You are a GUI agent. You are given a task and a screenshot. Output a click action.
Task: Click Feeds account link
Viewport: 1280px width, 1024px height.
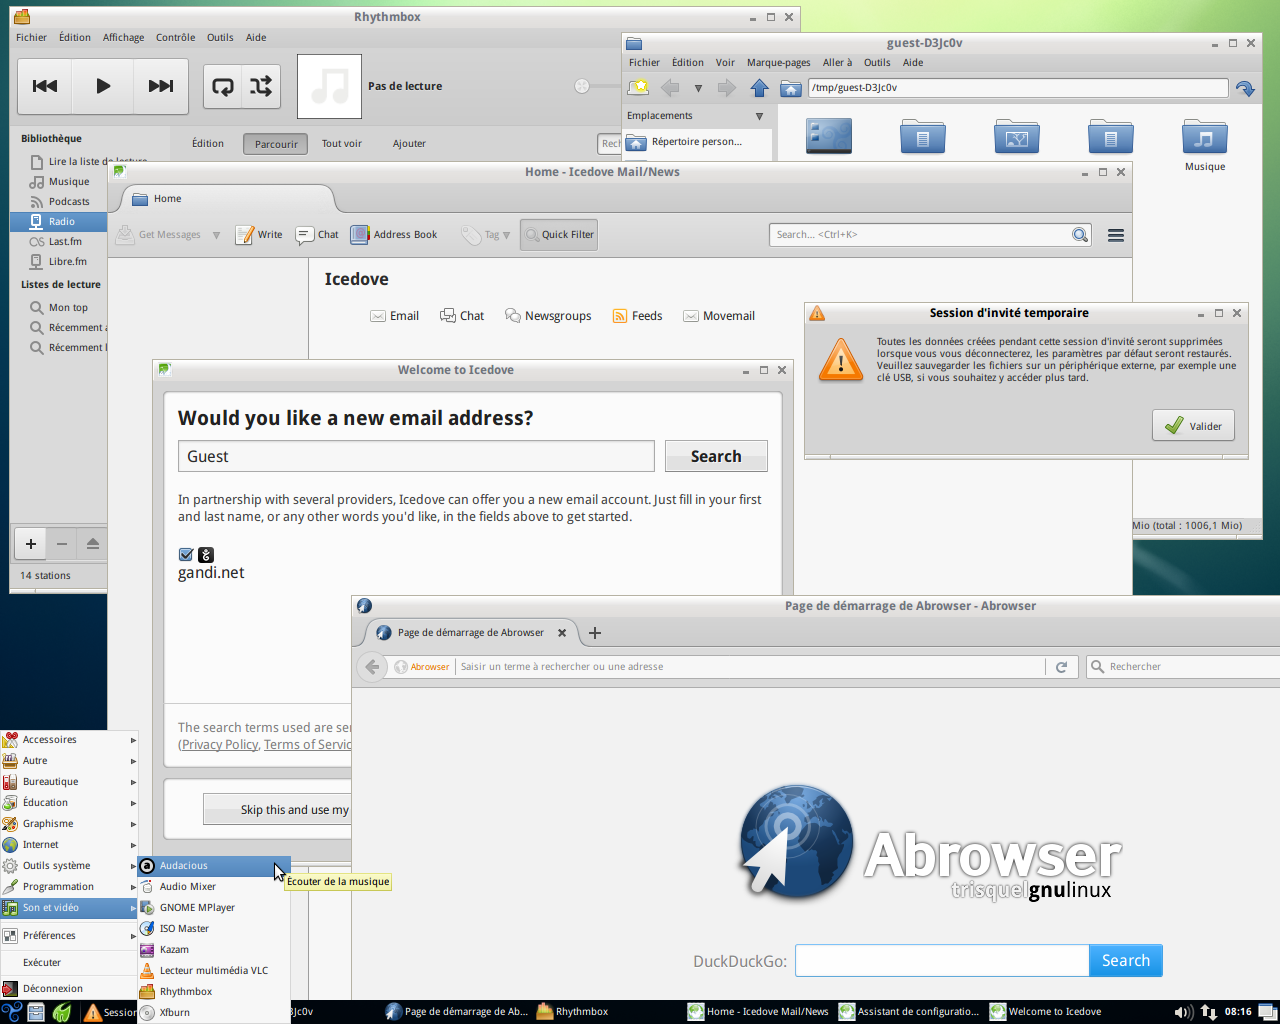637,316
